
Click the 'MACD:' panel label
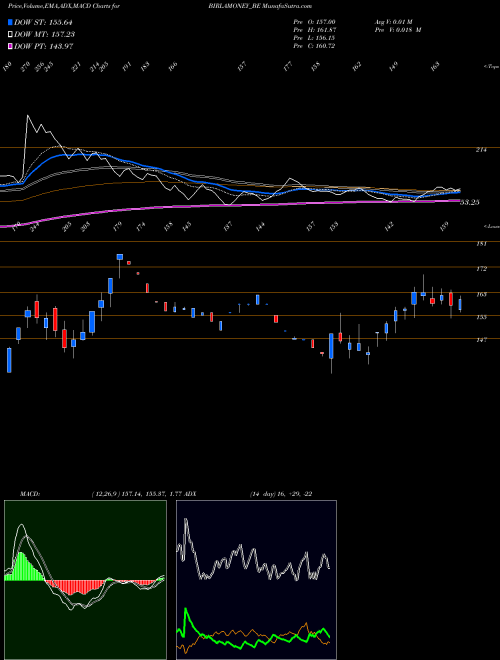click(30, 494)
